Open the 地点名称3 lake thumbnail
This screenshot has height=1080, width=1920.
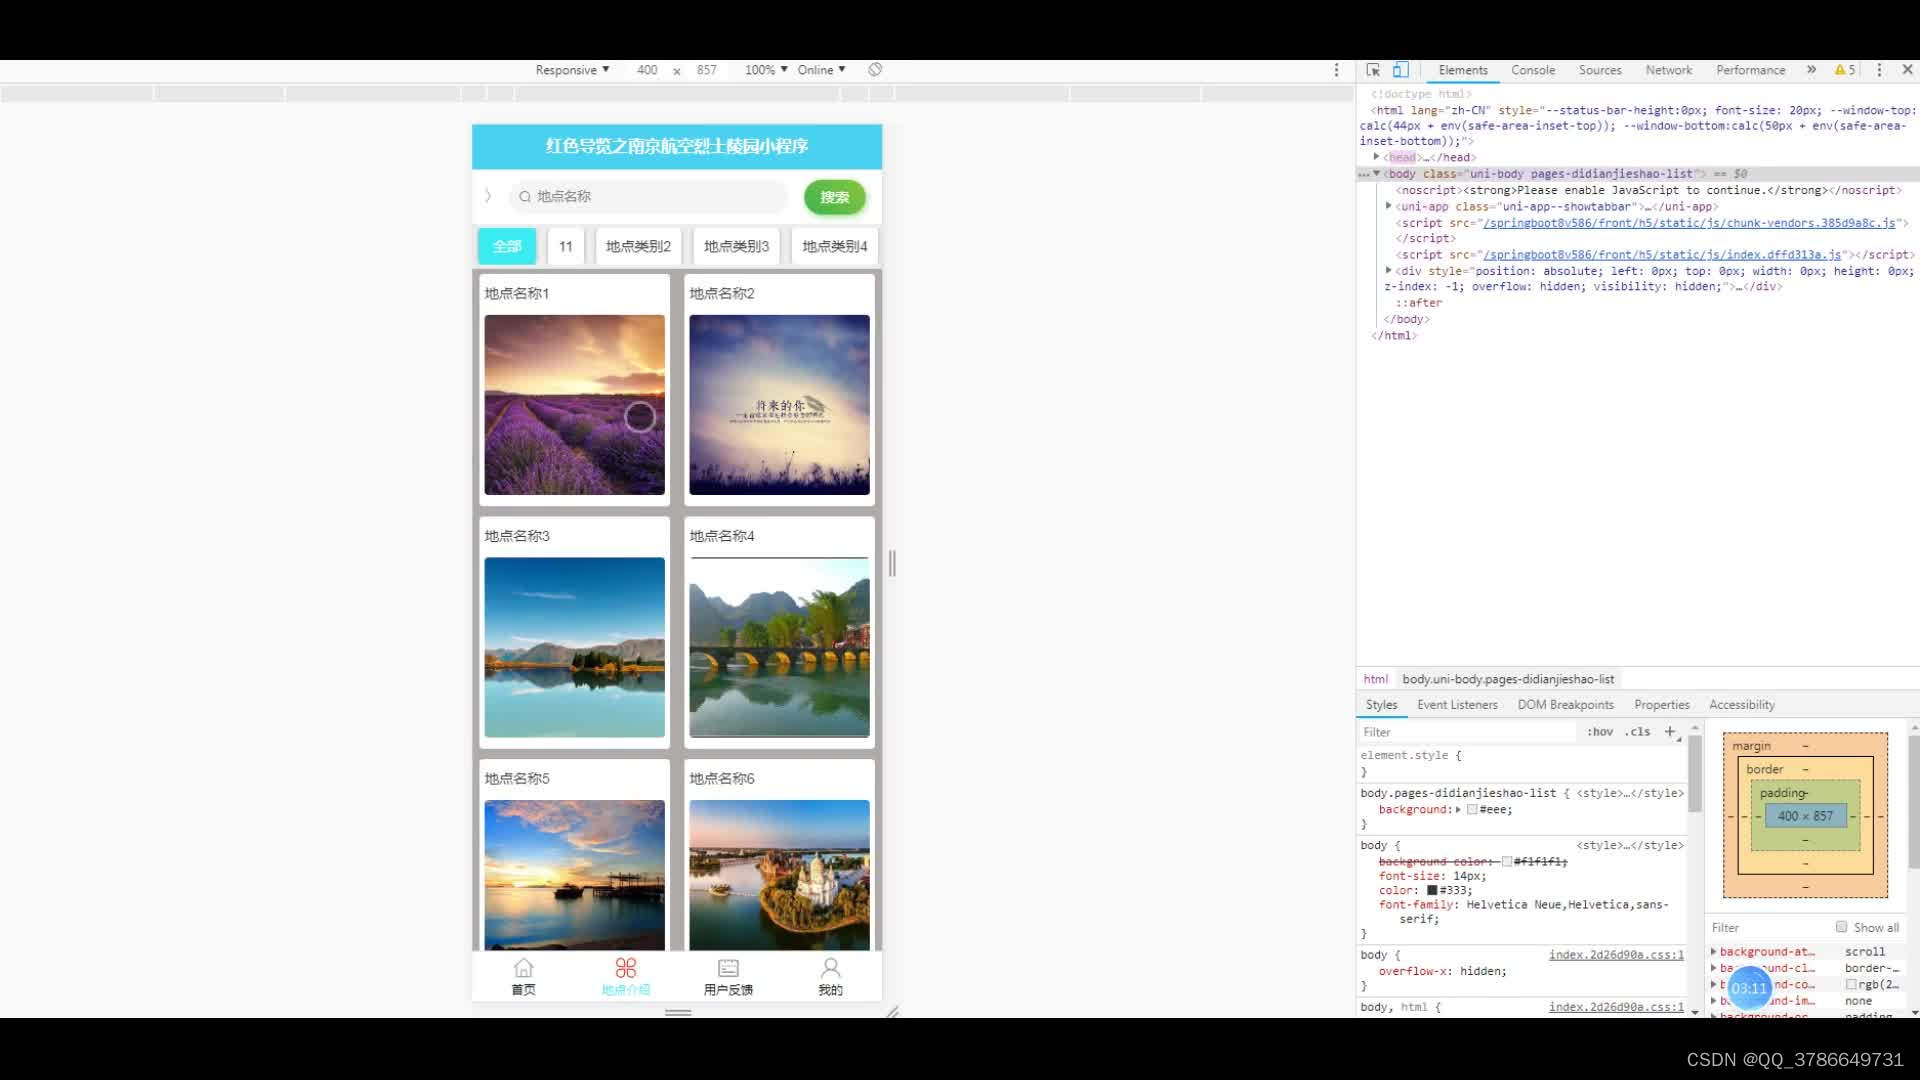pos(575,647)
